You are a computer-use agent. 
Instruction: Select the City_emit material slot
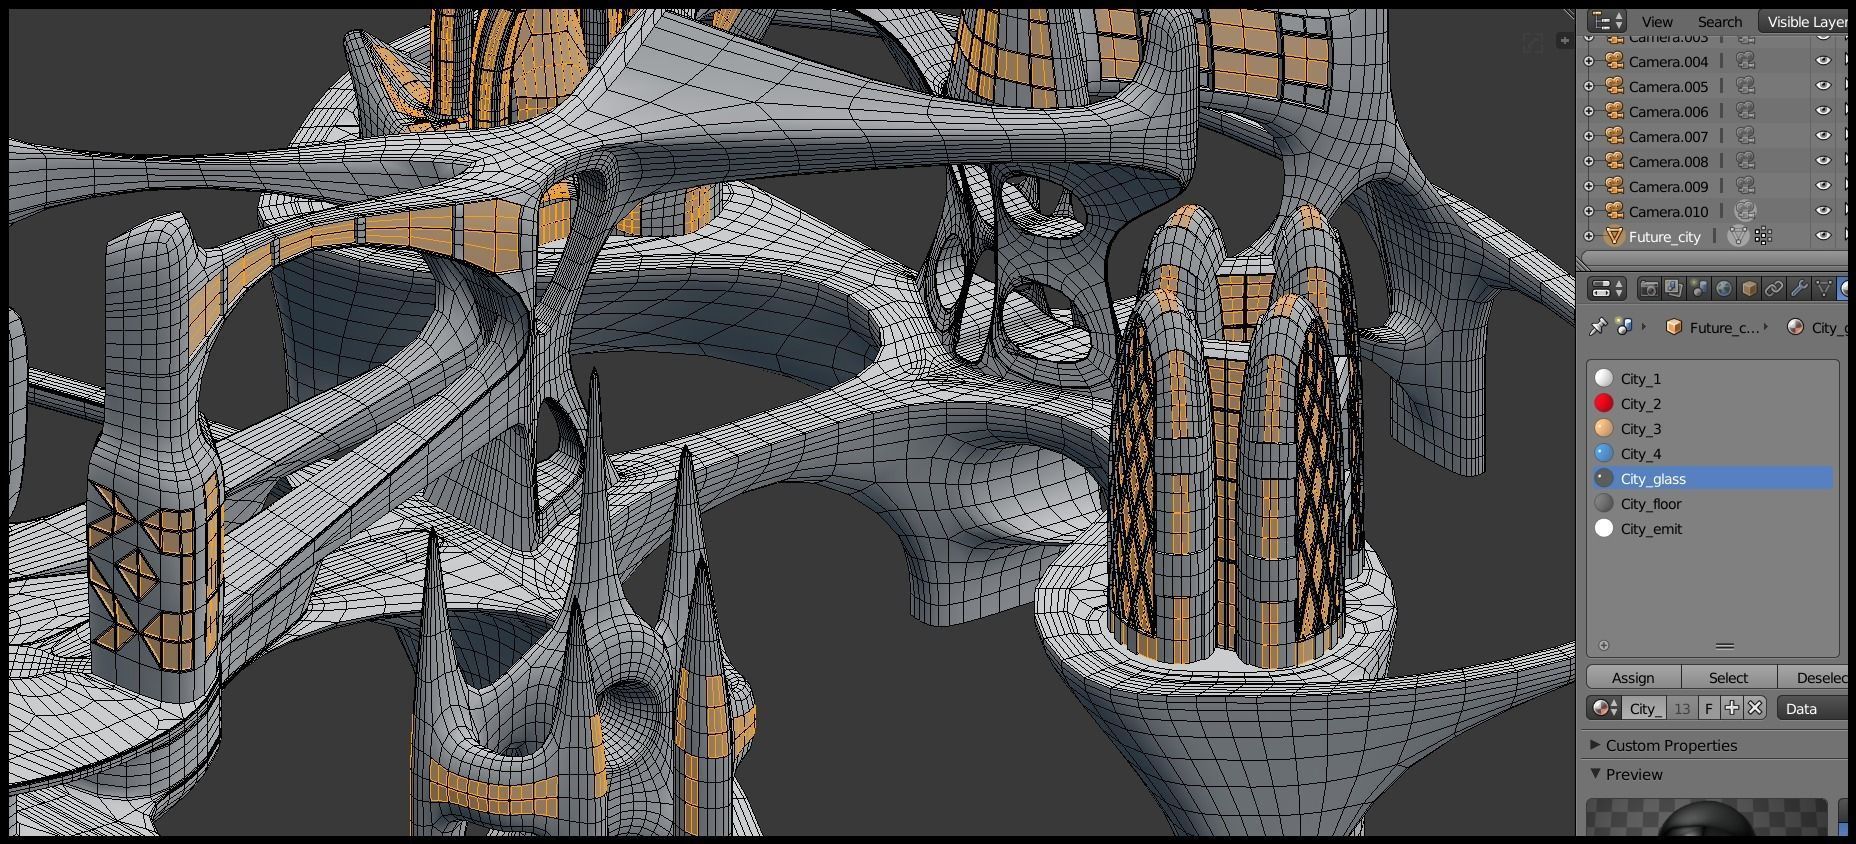pos(1712,529)
